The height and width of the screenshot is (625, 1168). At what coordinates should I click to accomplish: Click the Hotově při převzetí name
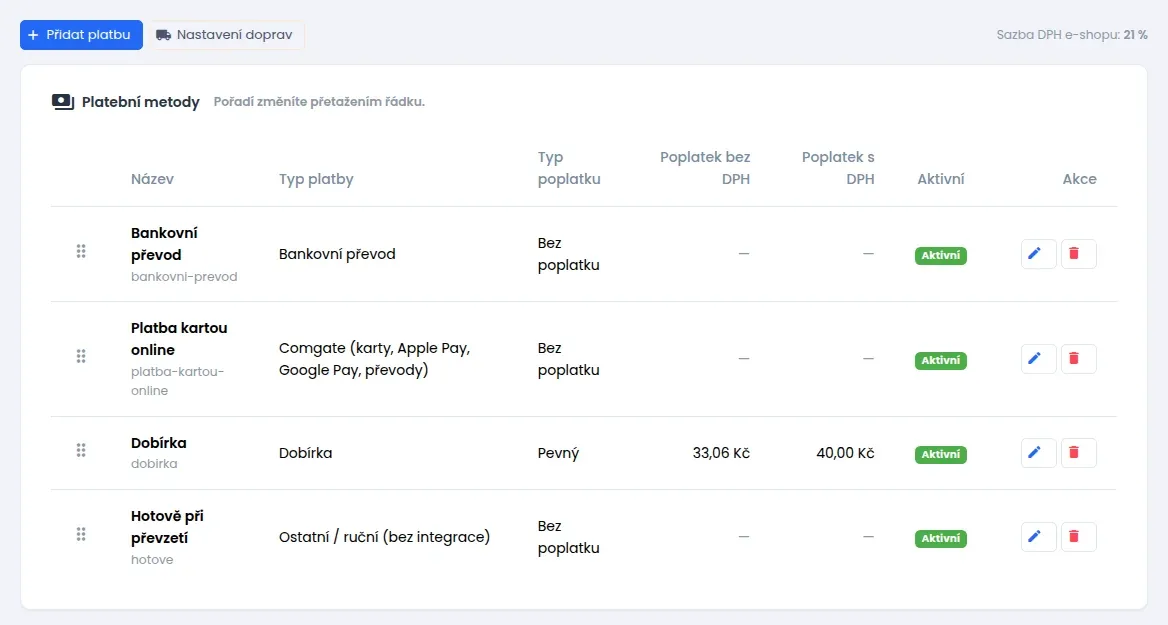(x=167, y=527)
